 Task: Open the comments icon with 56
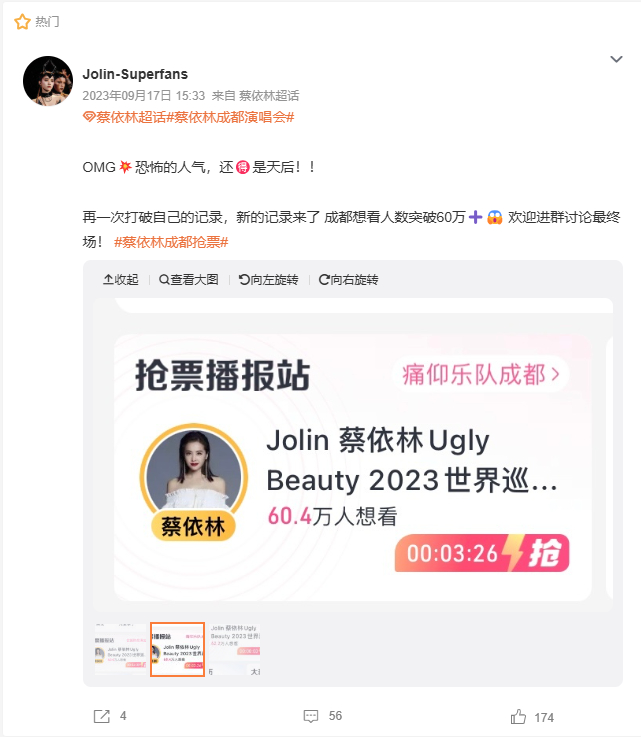click(311, 716)
